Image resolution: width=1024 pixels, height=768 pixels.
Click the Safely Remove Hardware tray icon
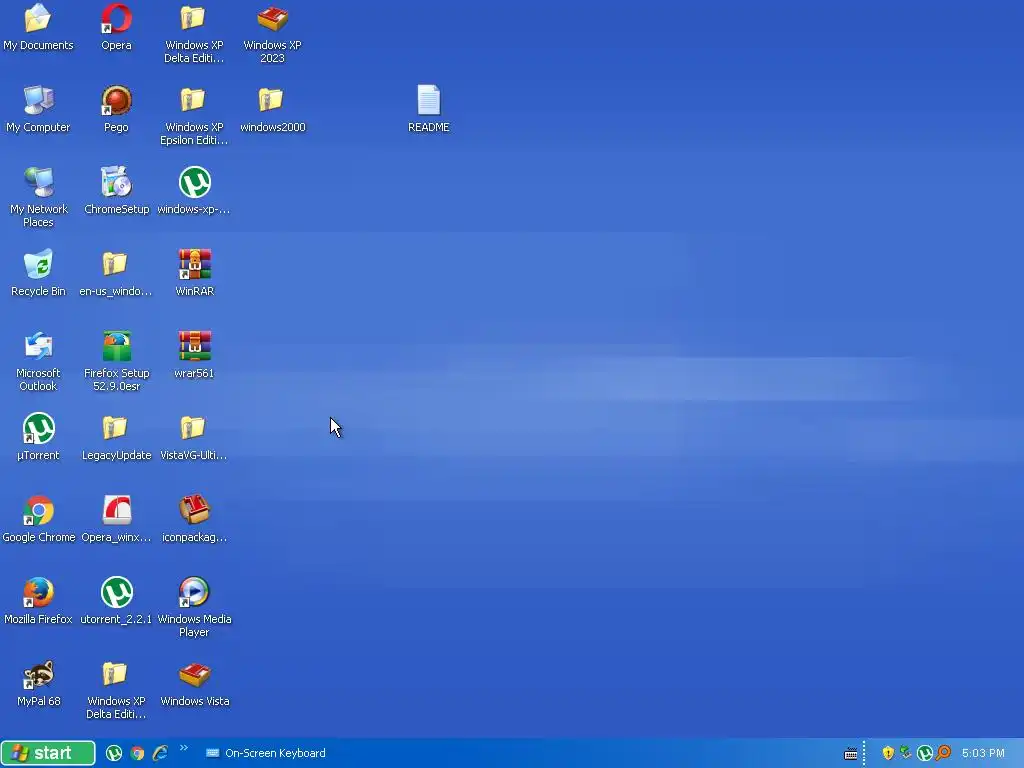pyautogui.click(x=906, y=753)
